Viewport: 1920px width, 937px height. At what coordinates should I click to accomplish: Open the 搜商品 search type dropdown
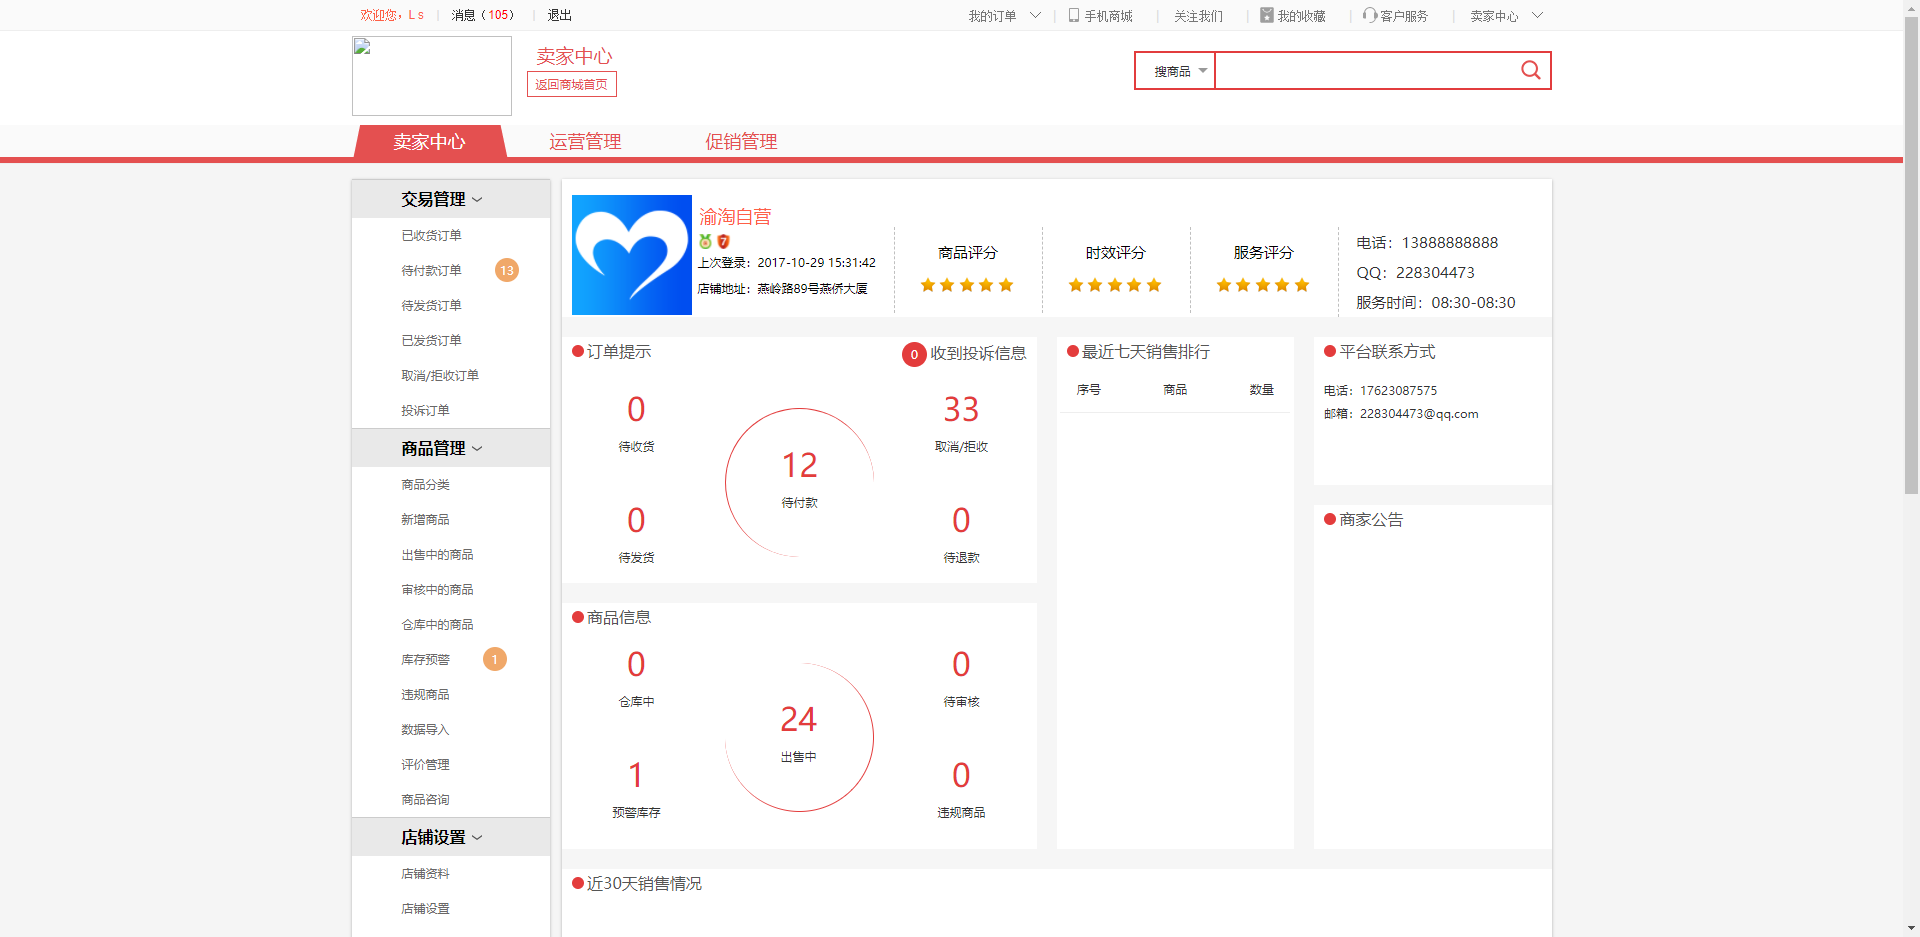pos(1176,71)
